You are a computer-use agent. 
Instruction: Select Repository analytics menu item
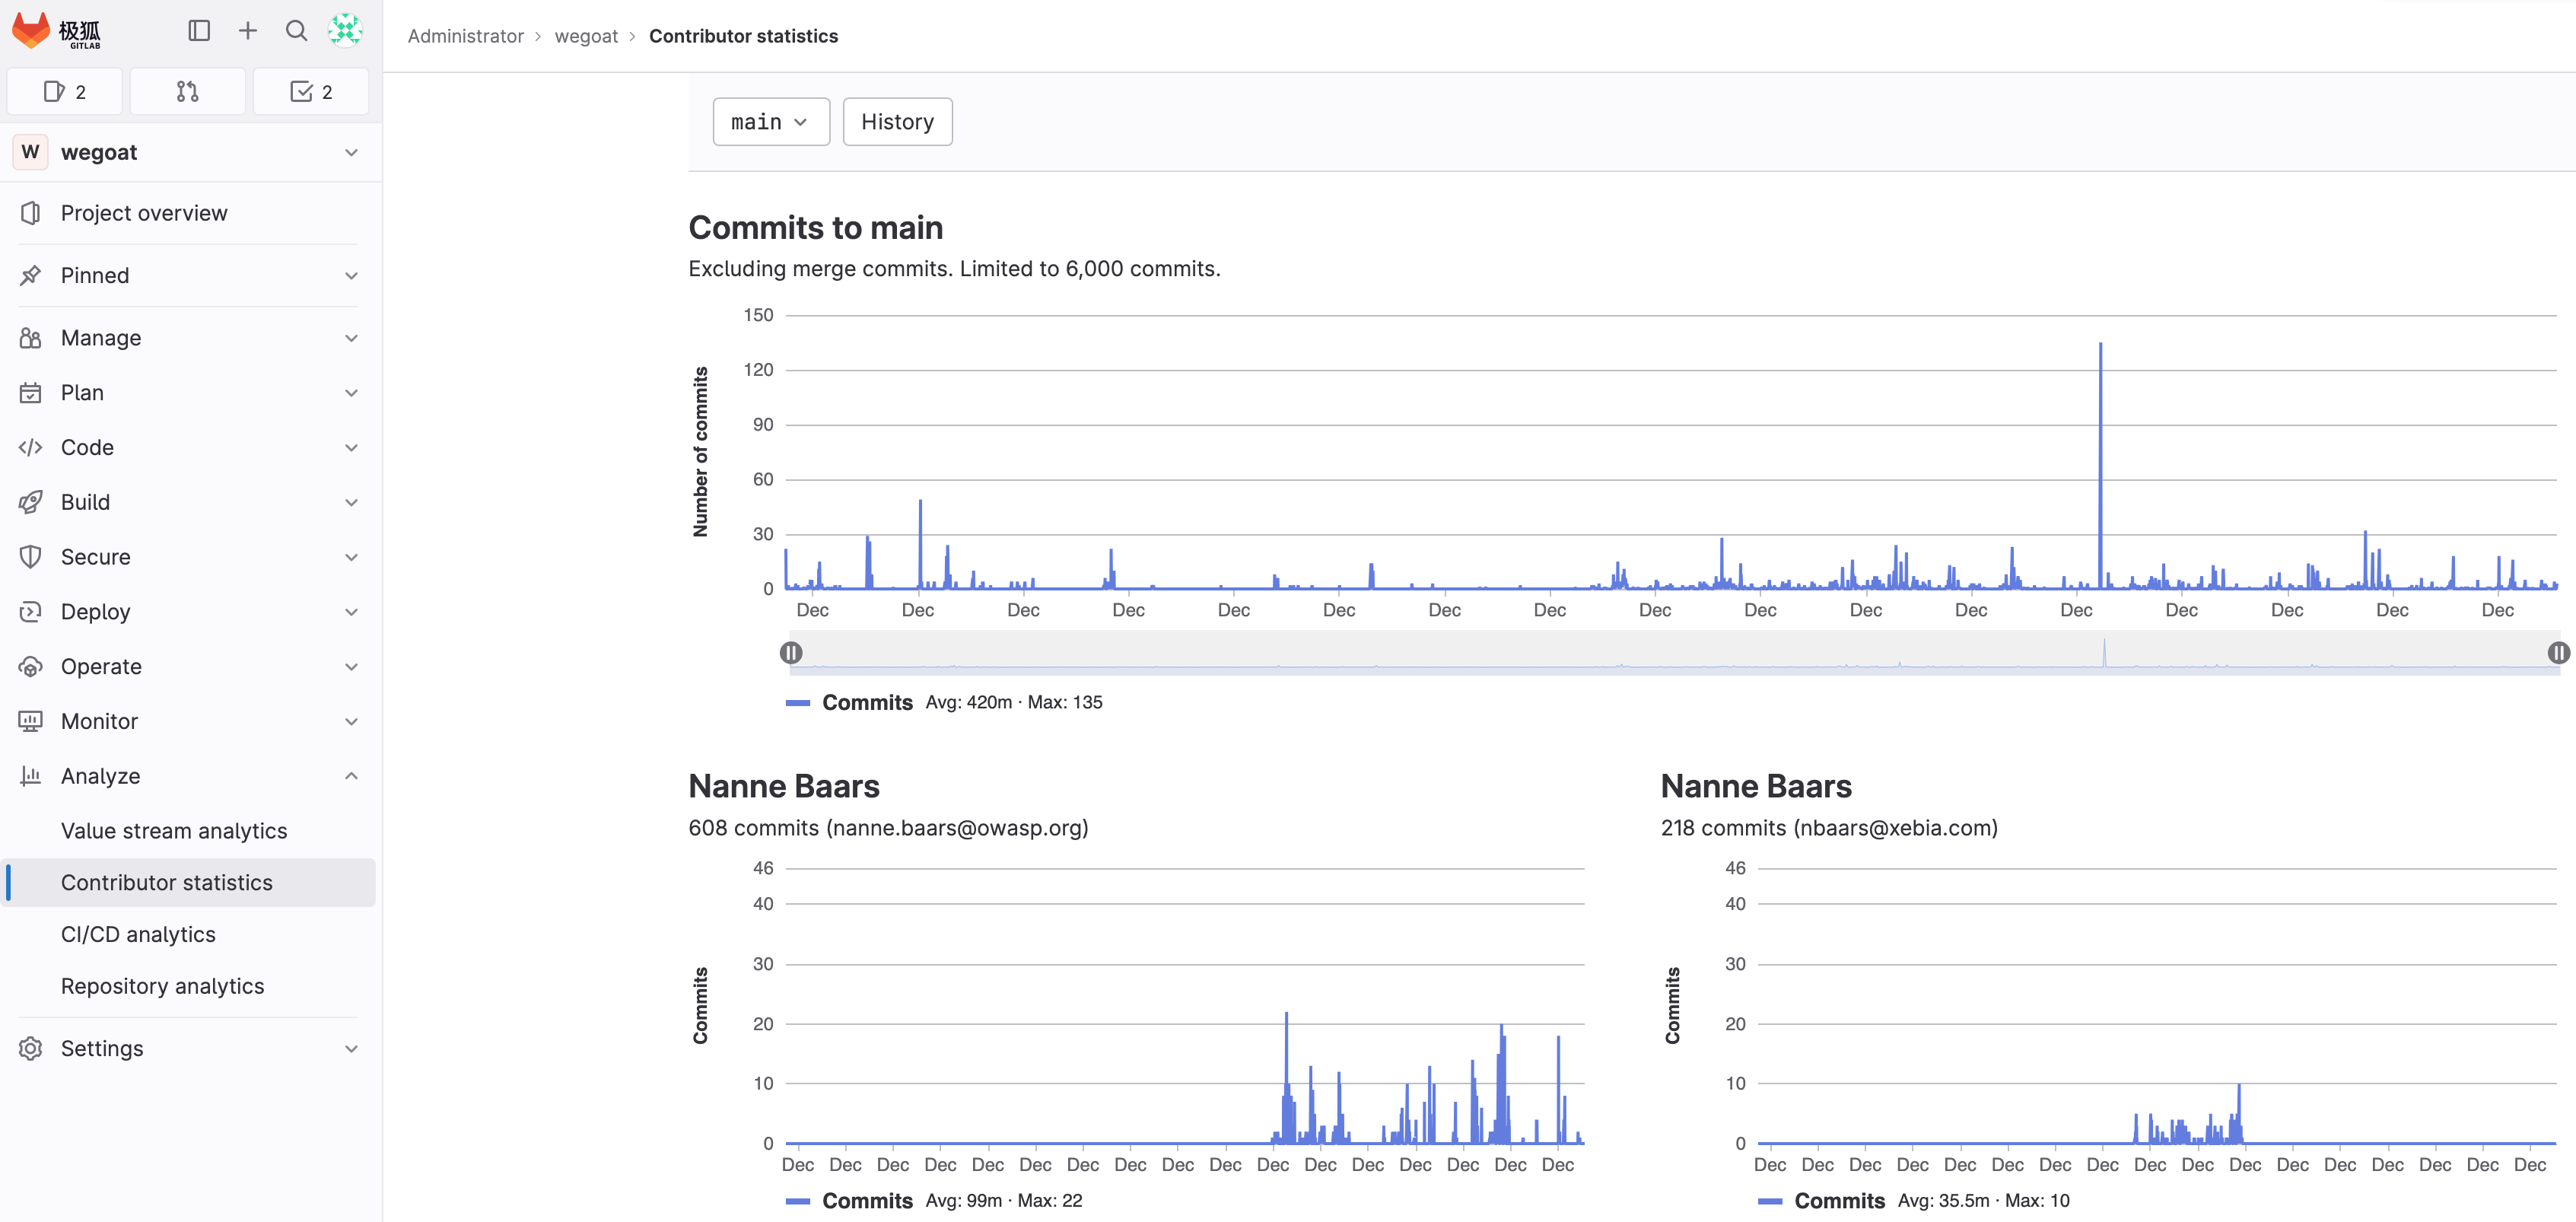pyautogui.click(x=162, y=986)
